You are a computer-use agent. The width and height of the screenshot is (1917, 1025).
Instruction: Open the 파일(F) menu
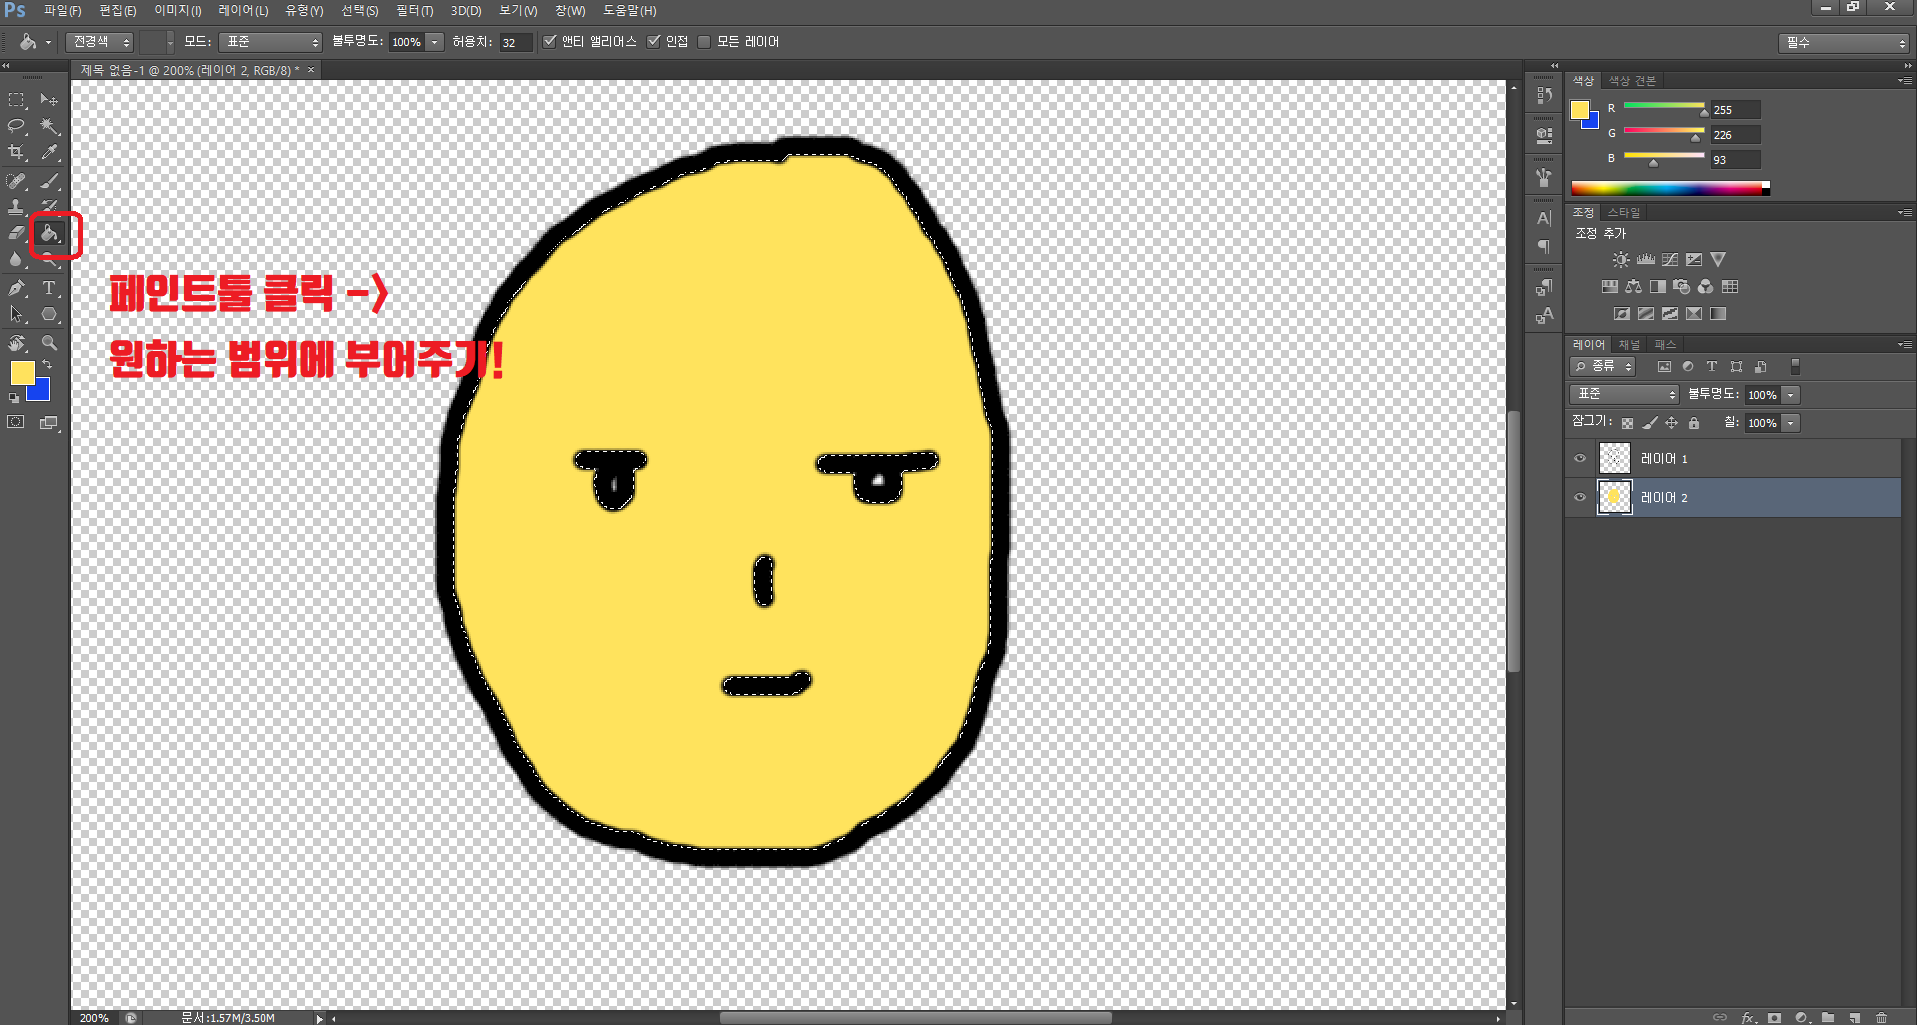[x=62, y=10]
